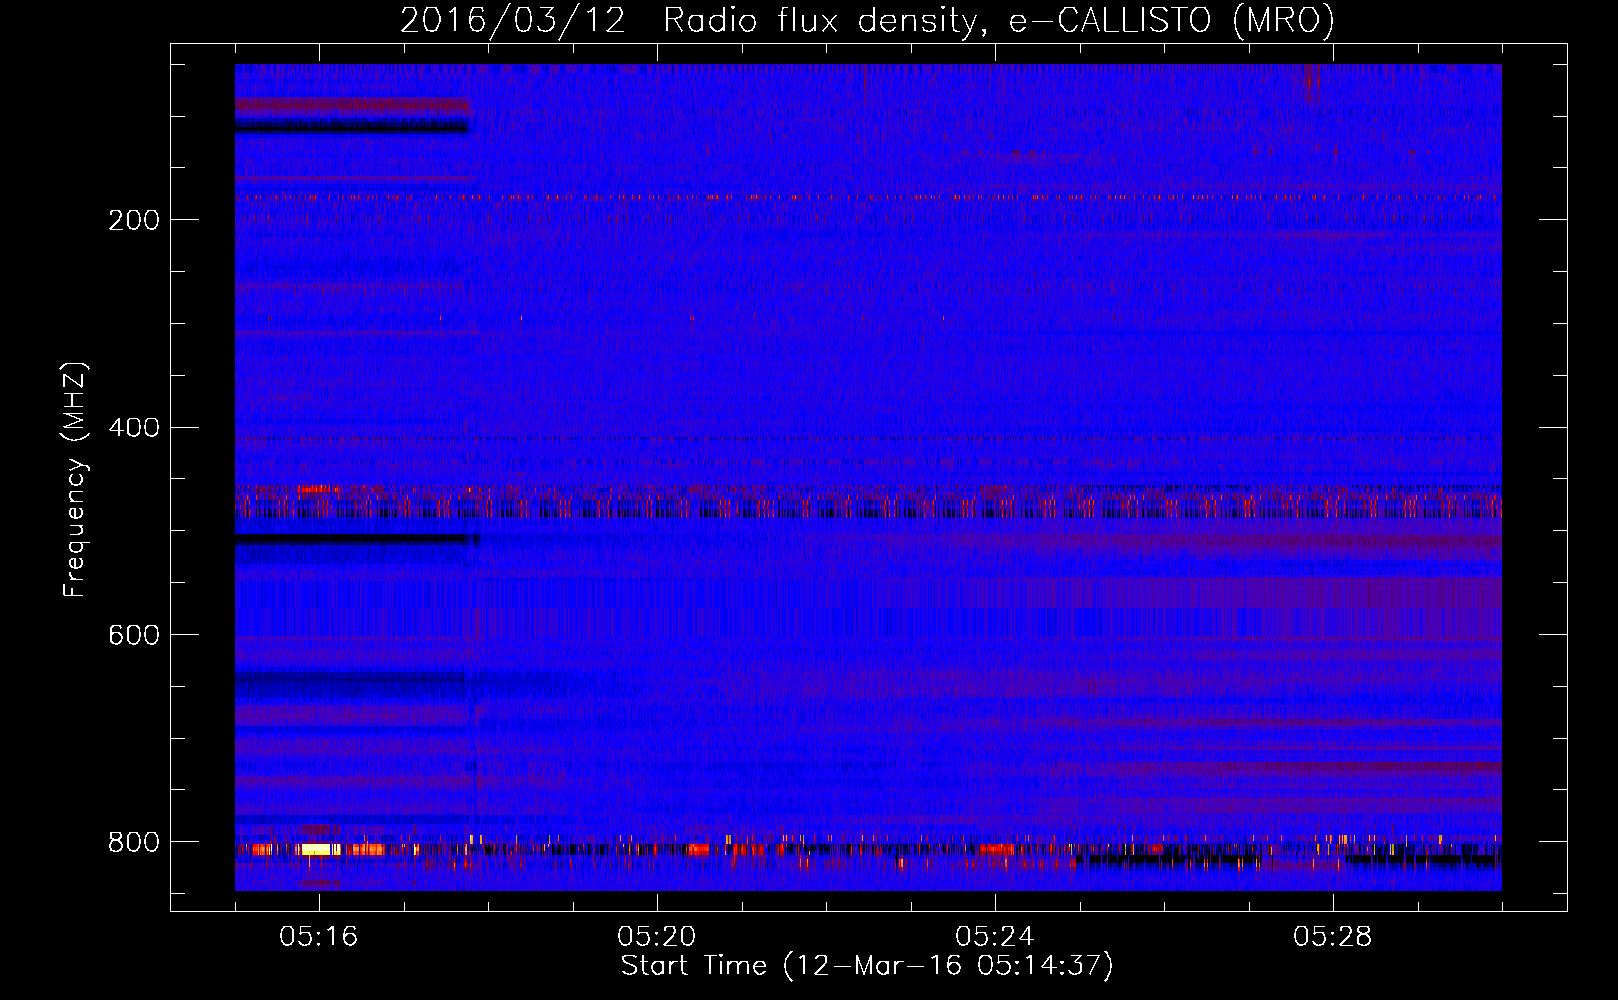The width and height of the screenshot is (1618, 1000).
Task: Click the 800 frequency tick label
Action: [x=133, y=842]
